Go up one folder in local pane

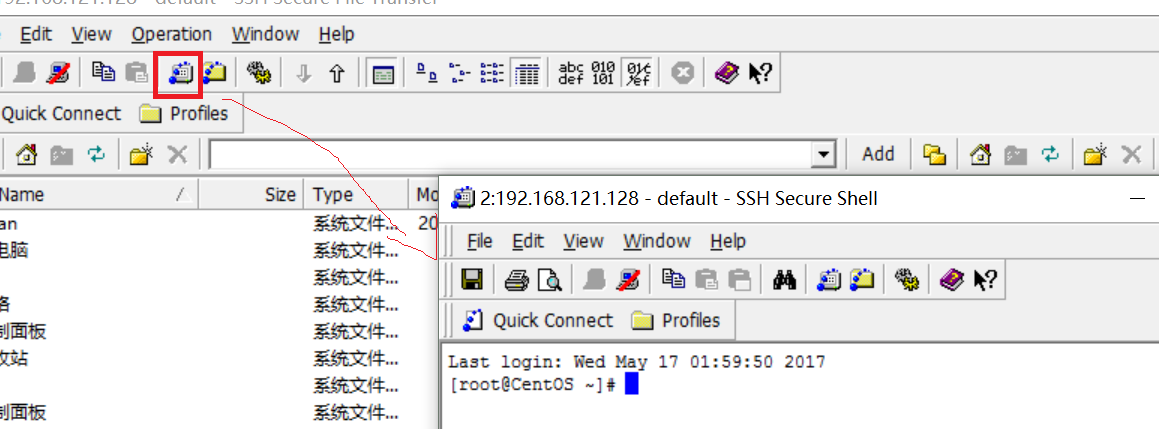point(61,154)
